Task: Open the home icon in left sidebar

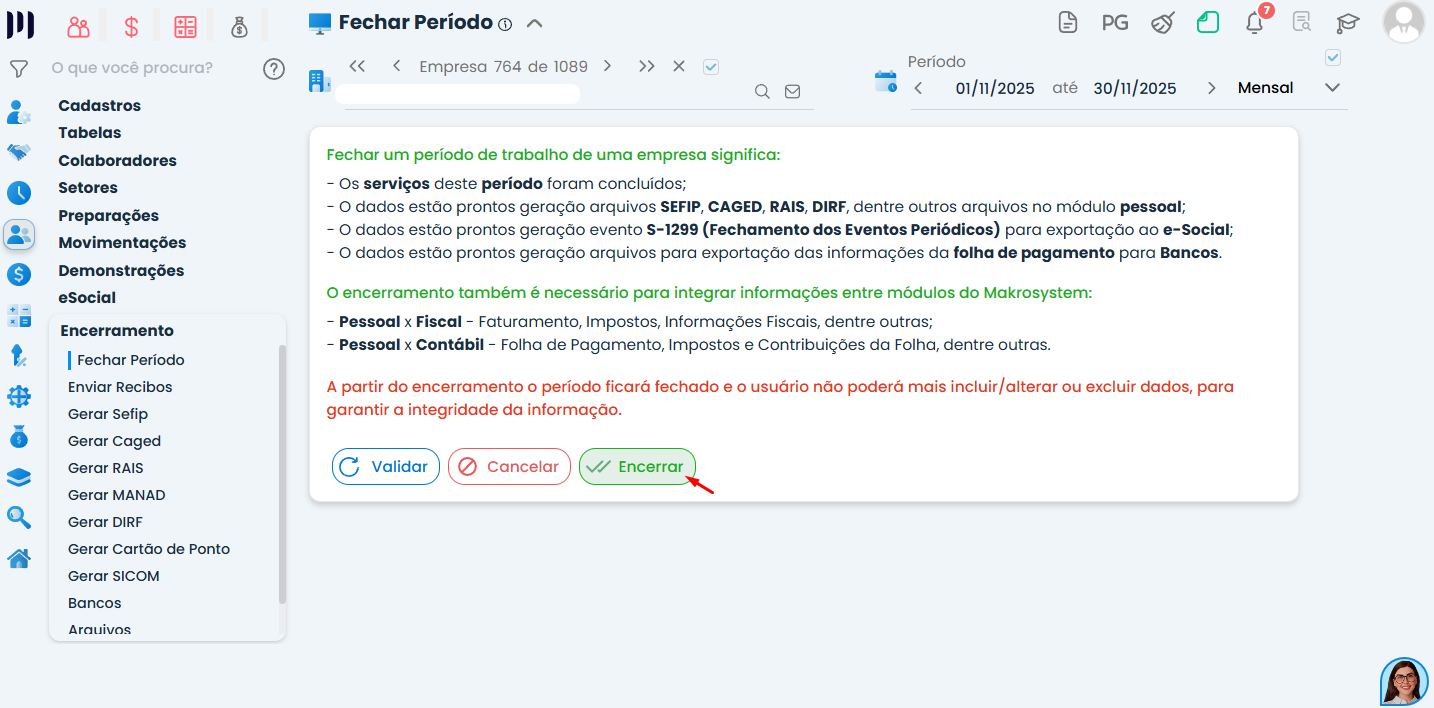Action: coord(19,558)
